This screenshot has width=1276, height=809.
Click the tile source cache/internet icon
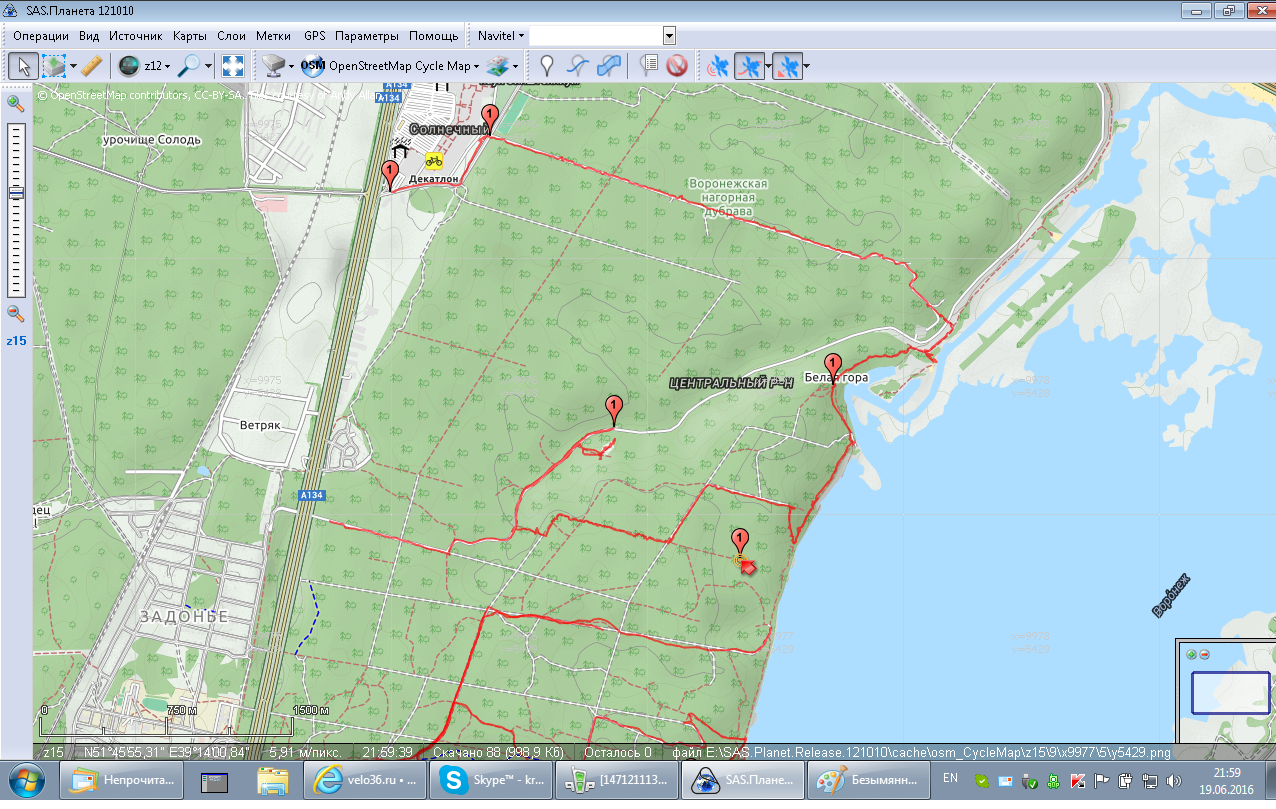(x=272, y=66)
